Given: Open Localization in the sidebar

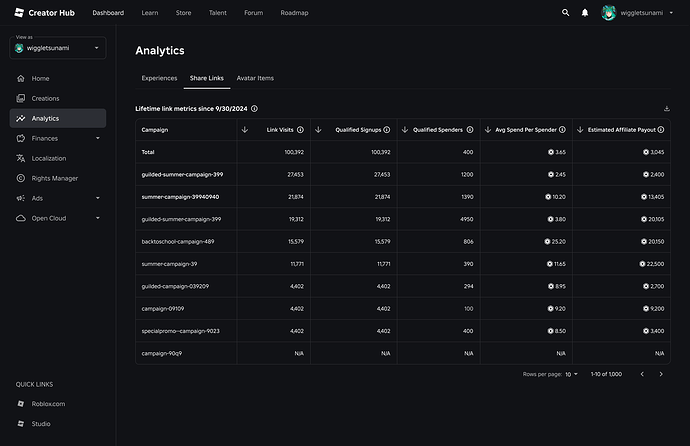Looking at the screenshot, I should click(x=49, y=158).
